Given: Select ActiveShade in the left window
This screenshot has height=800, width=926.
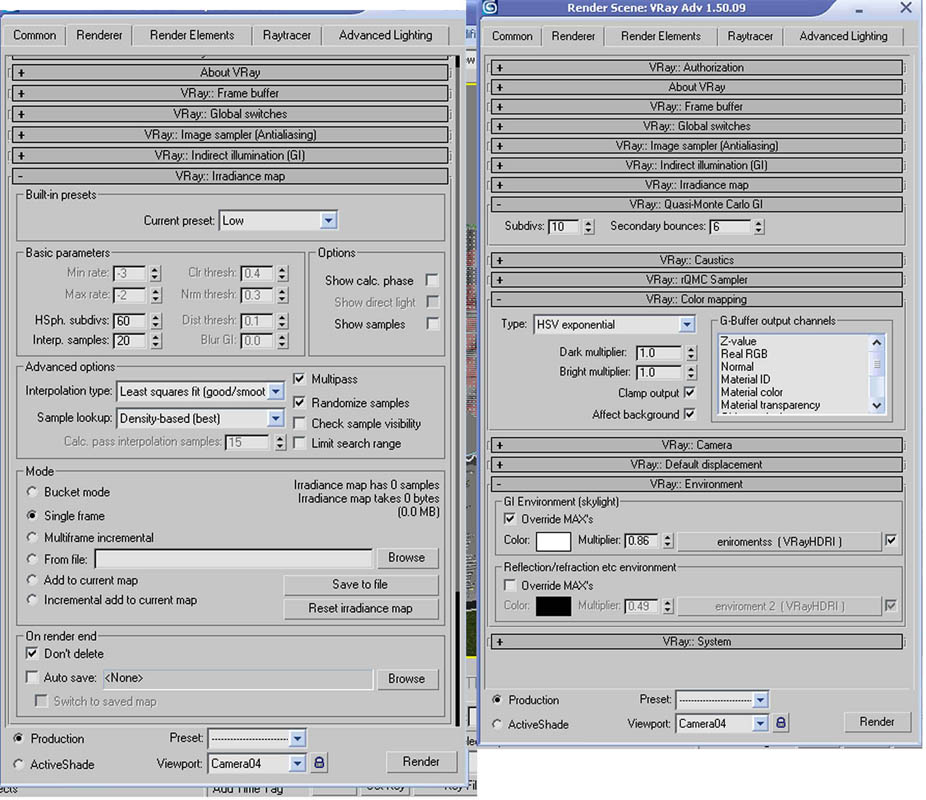Looking at the screenshot, I should click(x=19, y=764).
